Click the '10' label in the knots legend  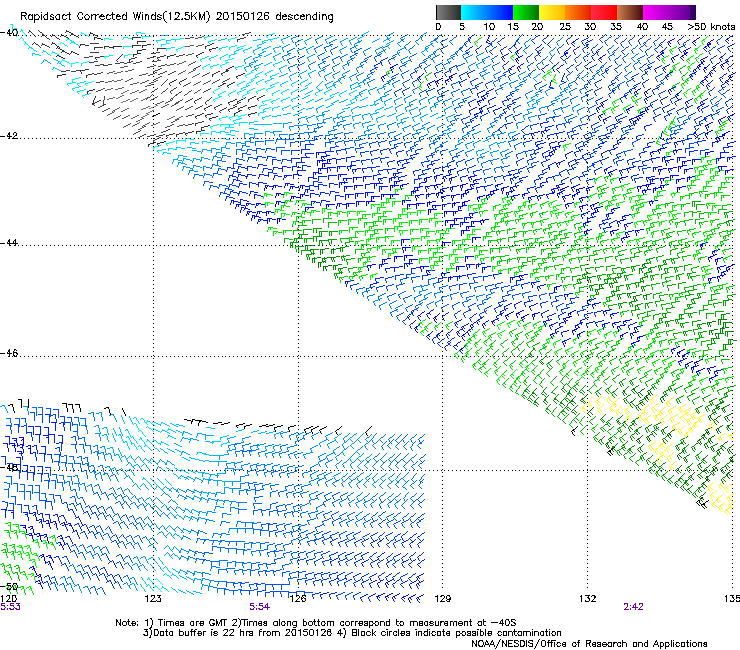(489, 27)
